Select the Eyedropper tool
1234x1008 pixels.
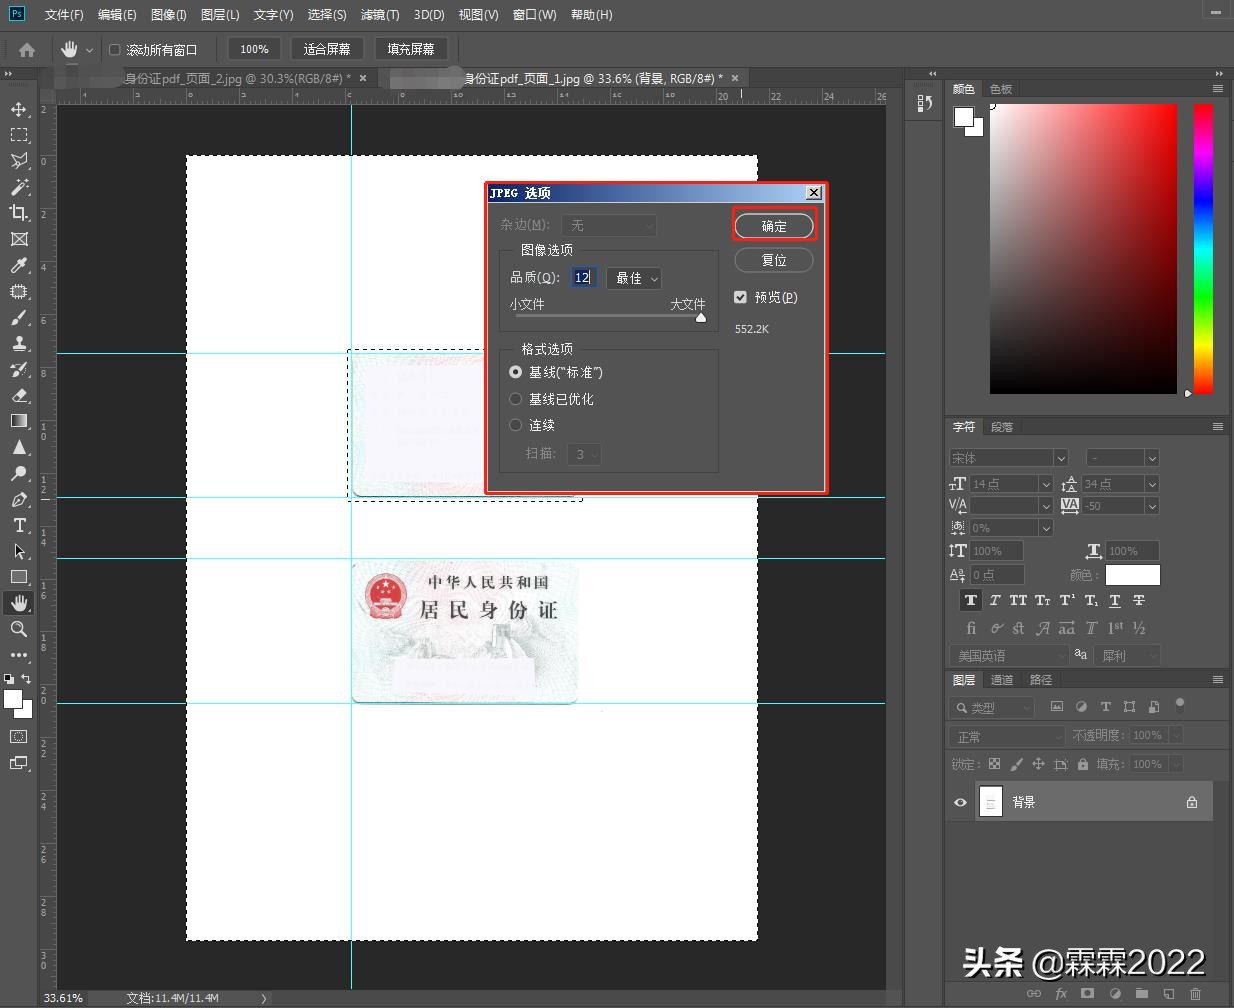pos(19,265)
